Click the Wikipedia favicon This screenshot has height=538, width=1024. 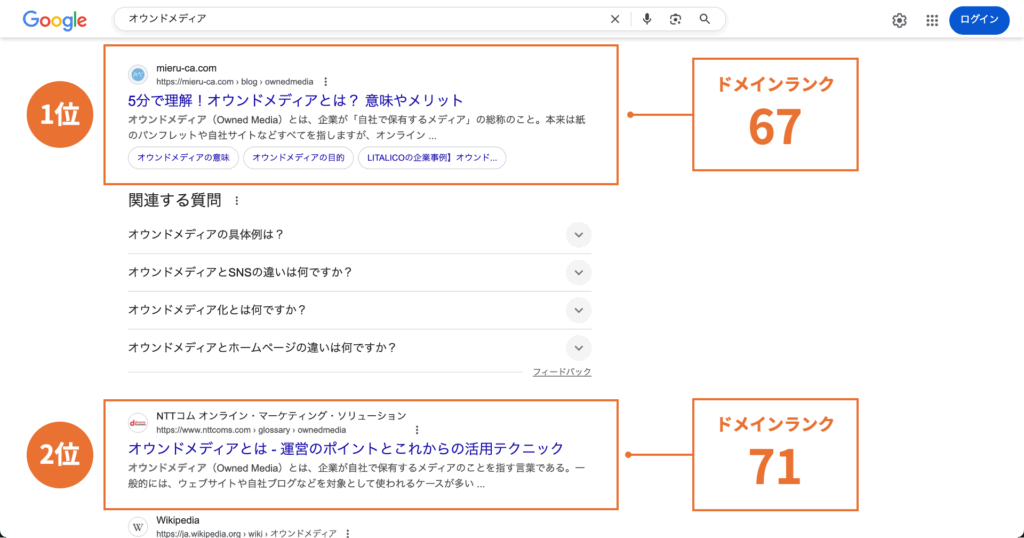tap(138, 527)
